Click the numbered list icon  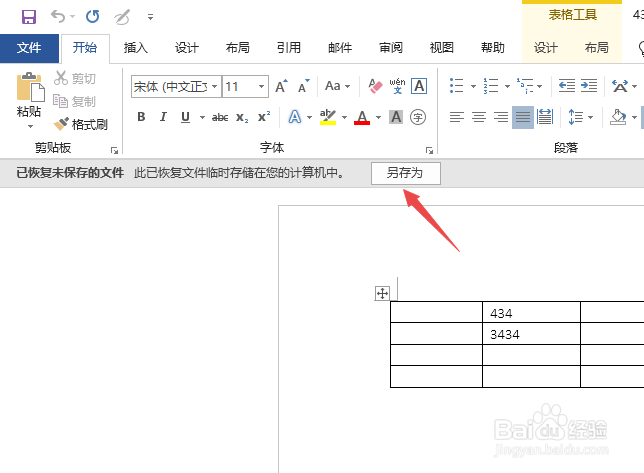pos(490,86)
